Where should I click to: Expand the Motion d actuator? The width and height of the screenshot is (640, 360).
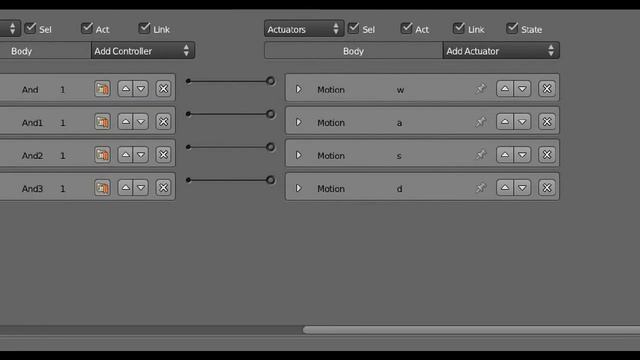click(x=299, y=188)
